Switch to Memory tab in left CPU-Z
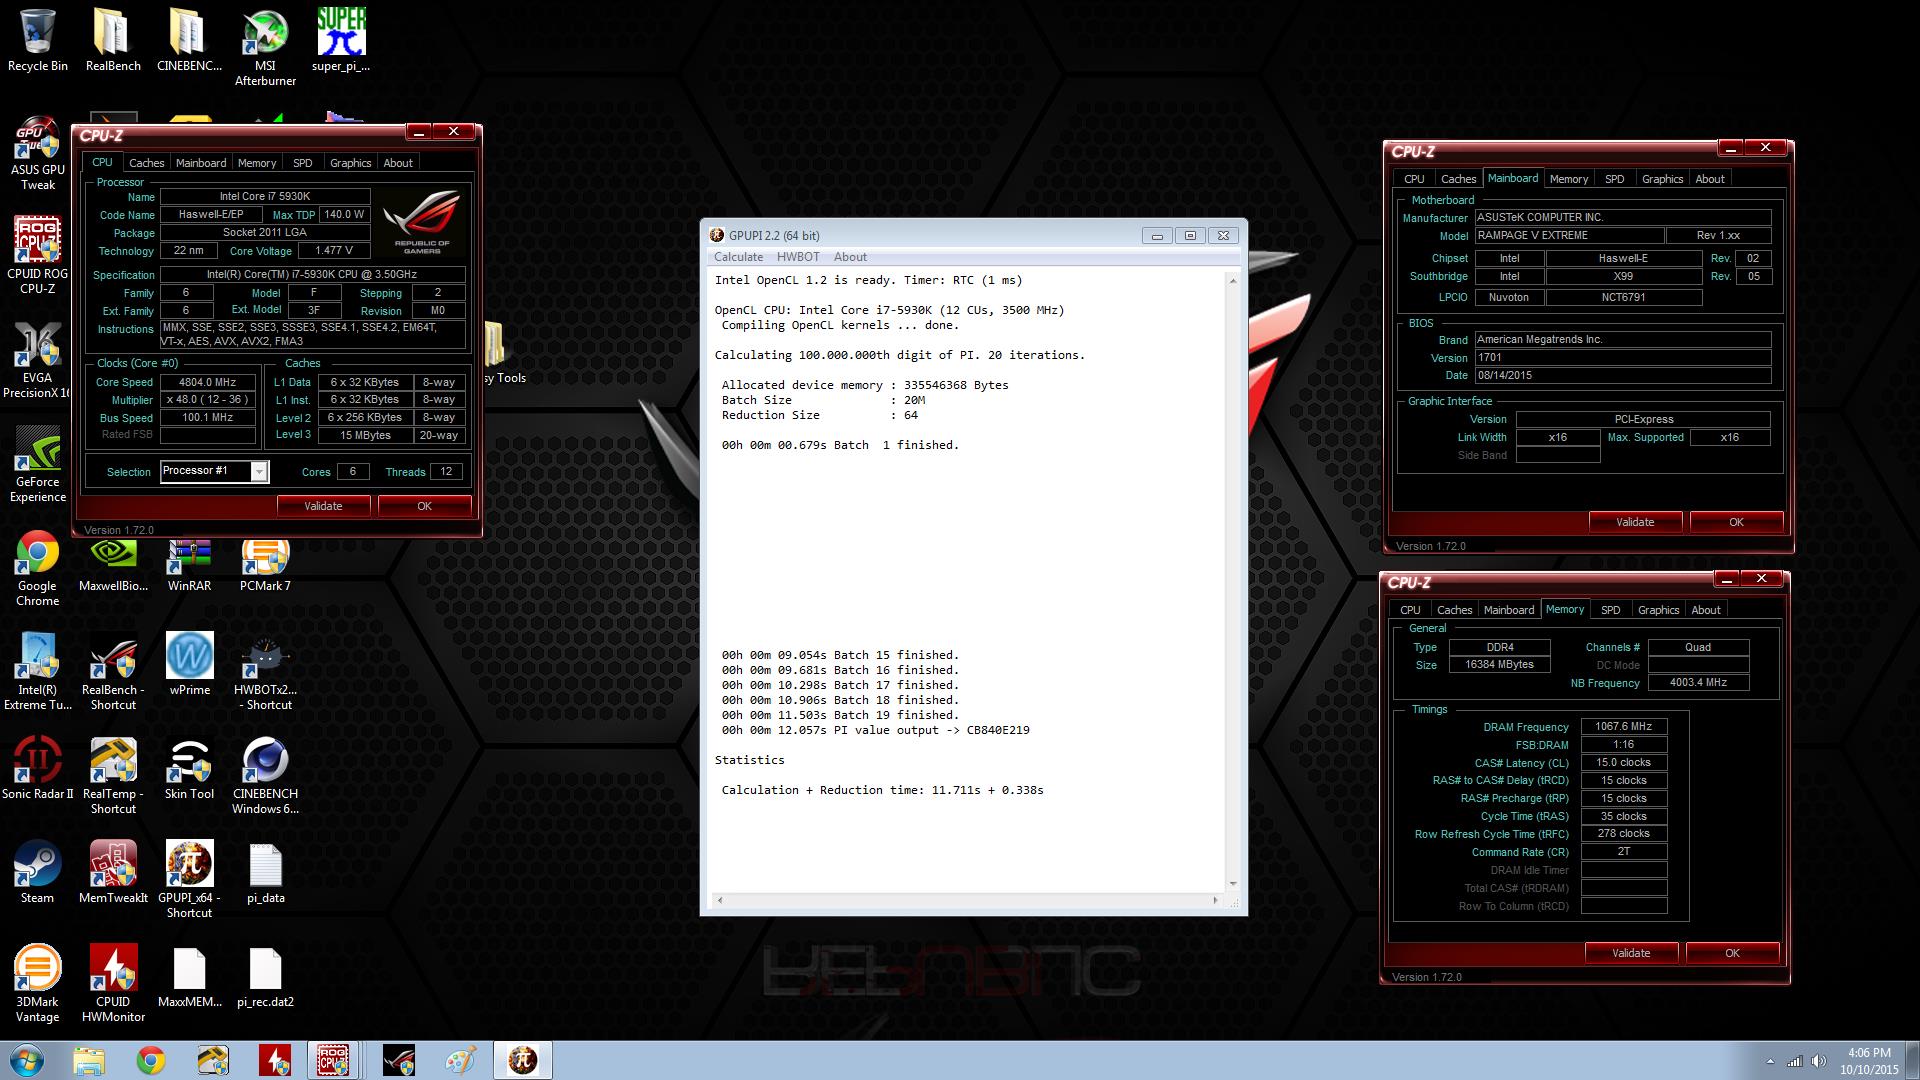 click(257, 163)
